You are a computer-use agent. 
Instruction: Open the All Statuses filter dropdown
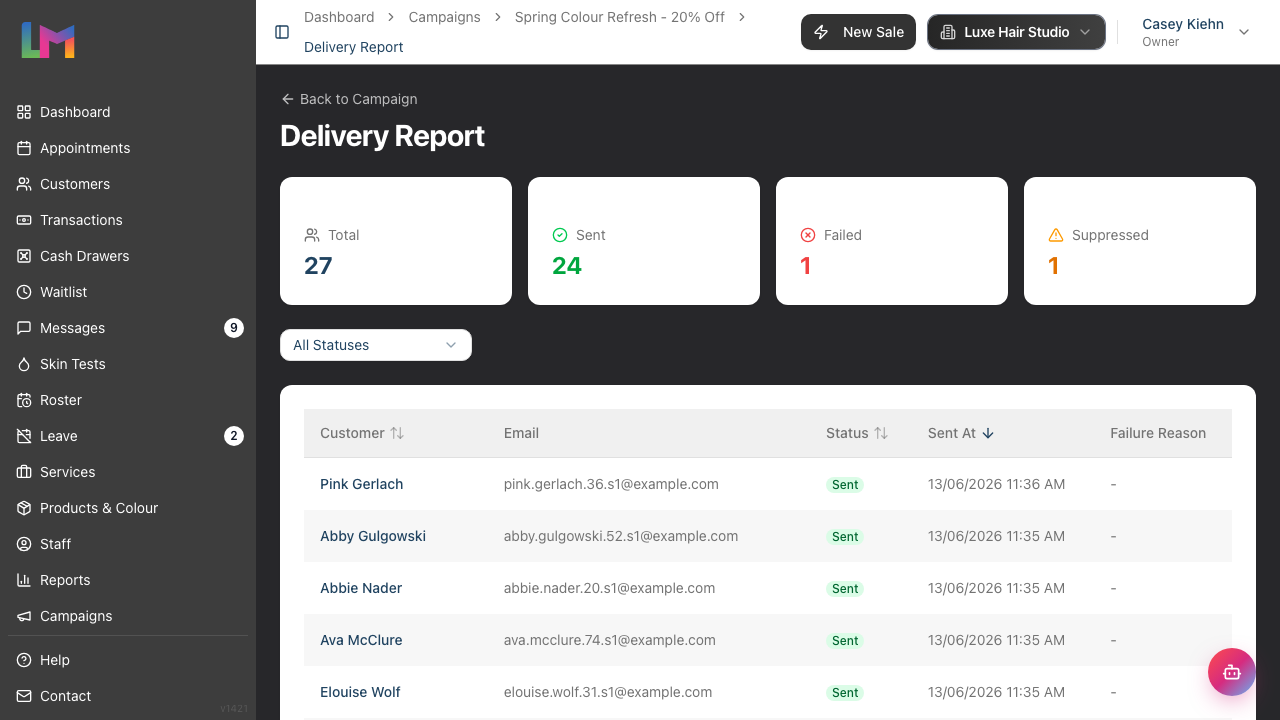(376, 345)
